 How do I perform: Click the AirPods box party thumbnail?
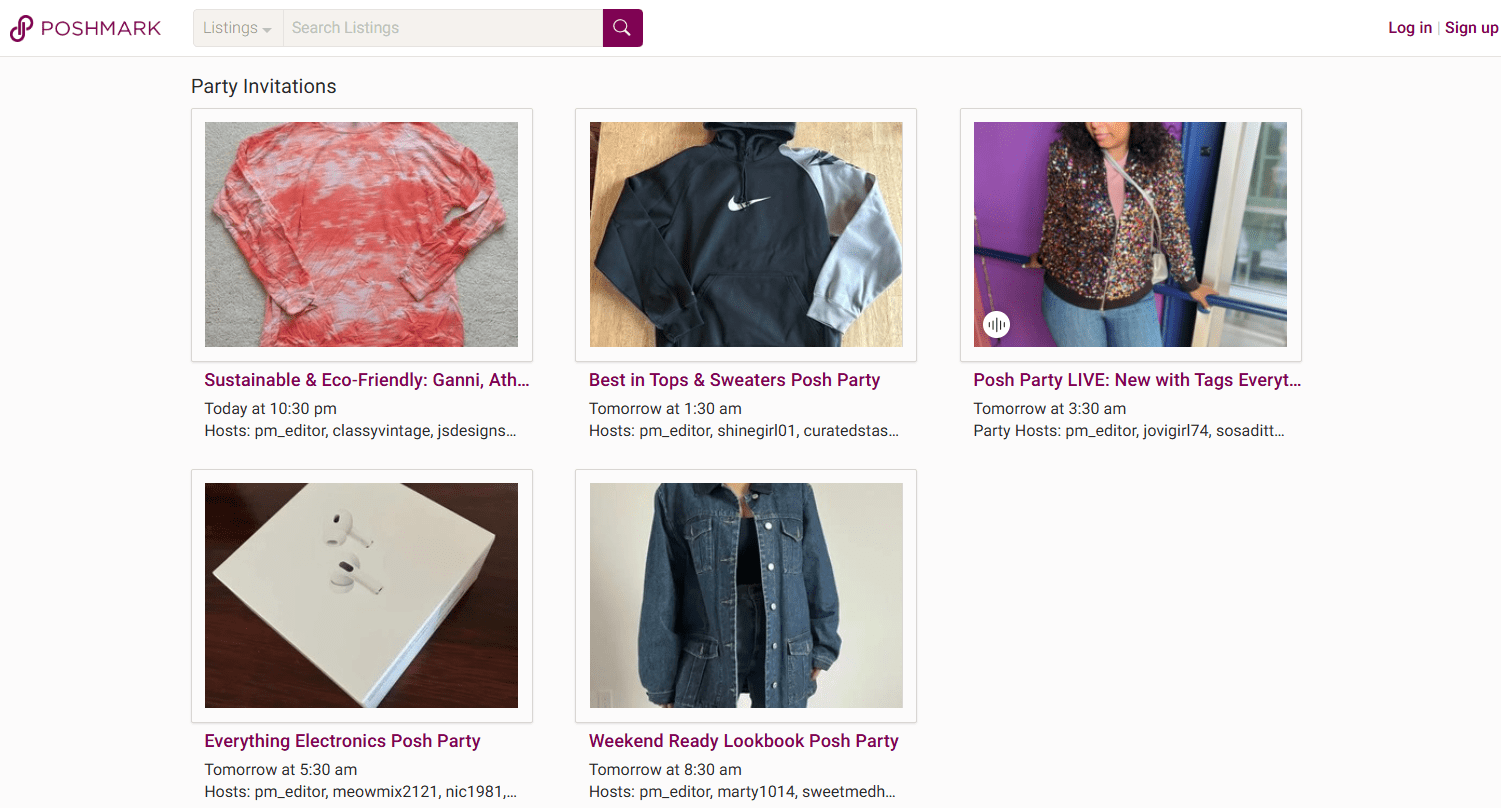tap(361, 595)
